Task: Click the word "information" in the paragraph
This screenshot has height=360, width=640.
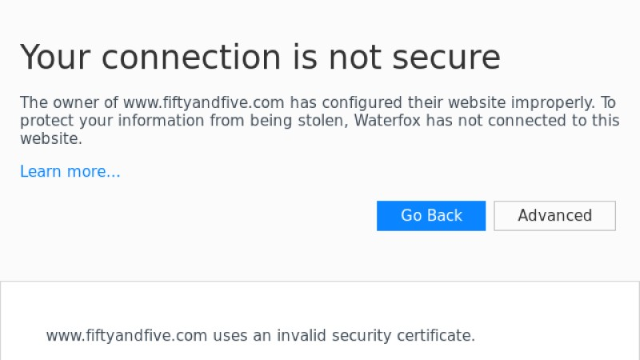Action: click(161, 120)
